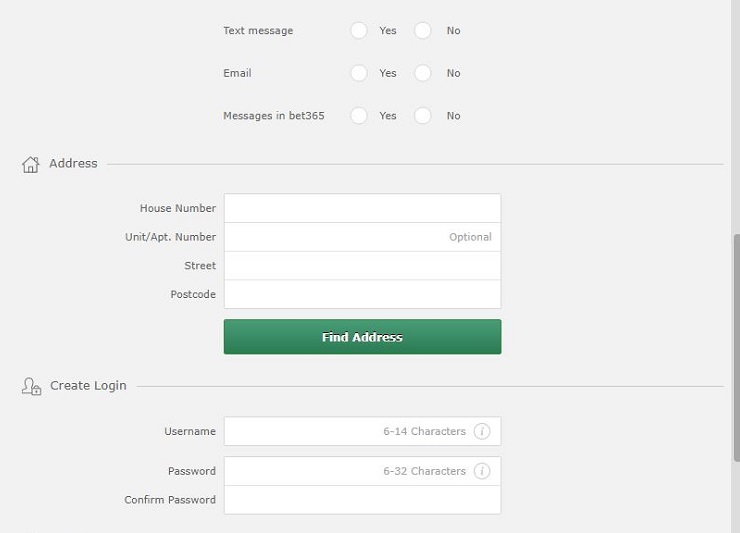Click into the Street field
This screenshot has width=740, height=533.
click(x=362, y=266)
